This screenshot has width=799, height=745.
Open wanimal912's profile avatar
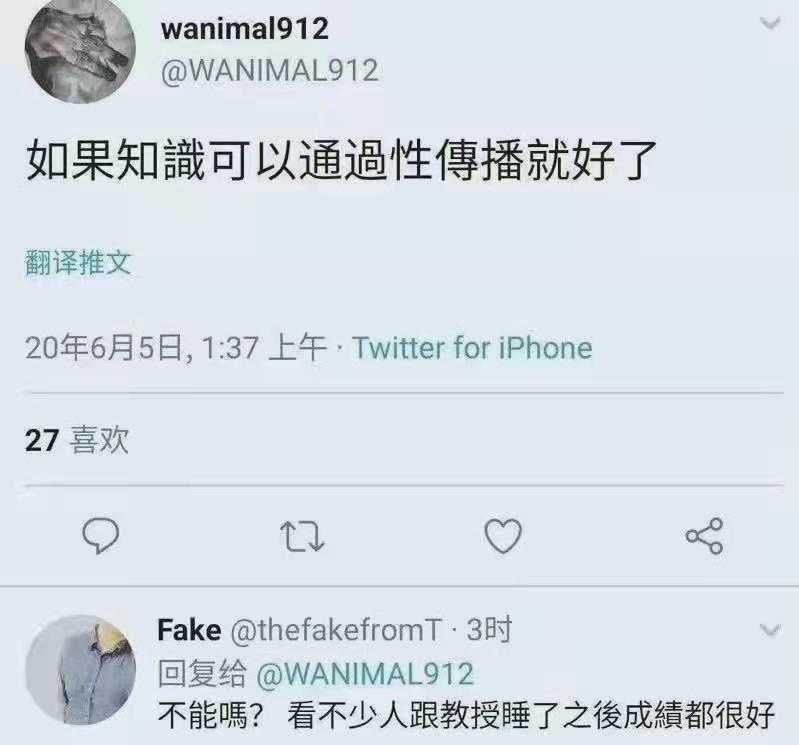(81, 49)
